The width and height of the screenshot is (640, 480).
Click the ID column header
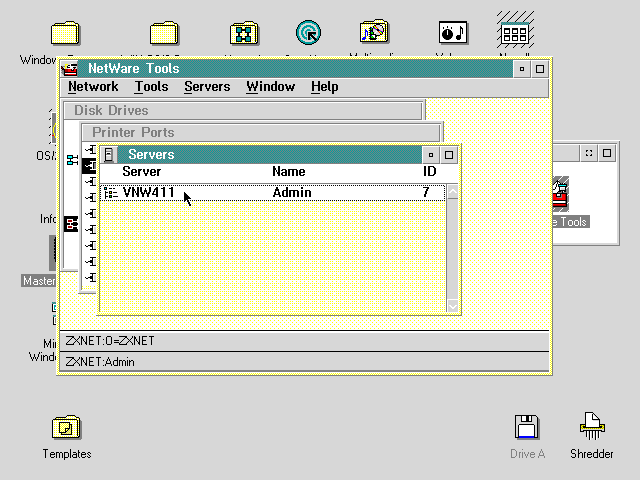pyautogui.click(x=429, y=171)
